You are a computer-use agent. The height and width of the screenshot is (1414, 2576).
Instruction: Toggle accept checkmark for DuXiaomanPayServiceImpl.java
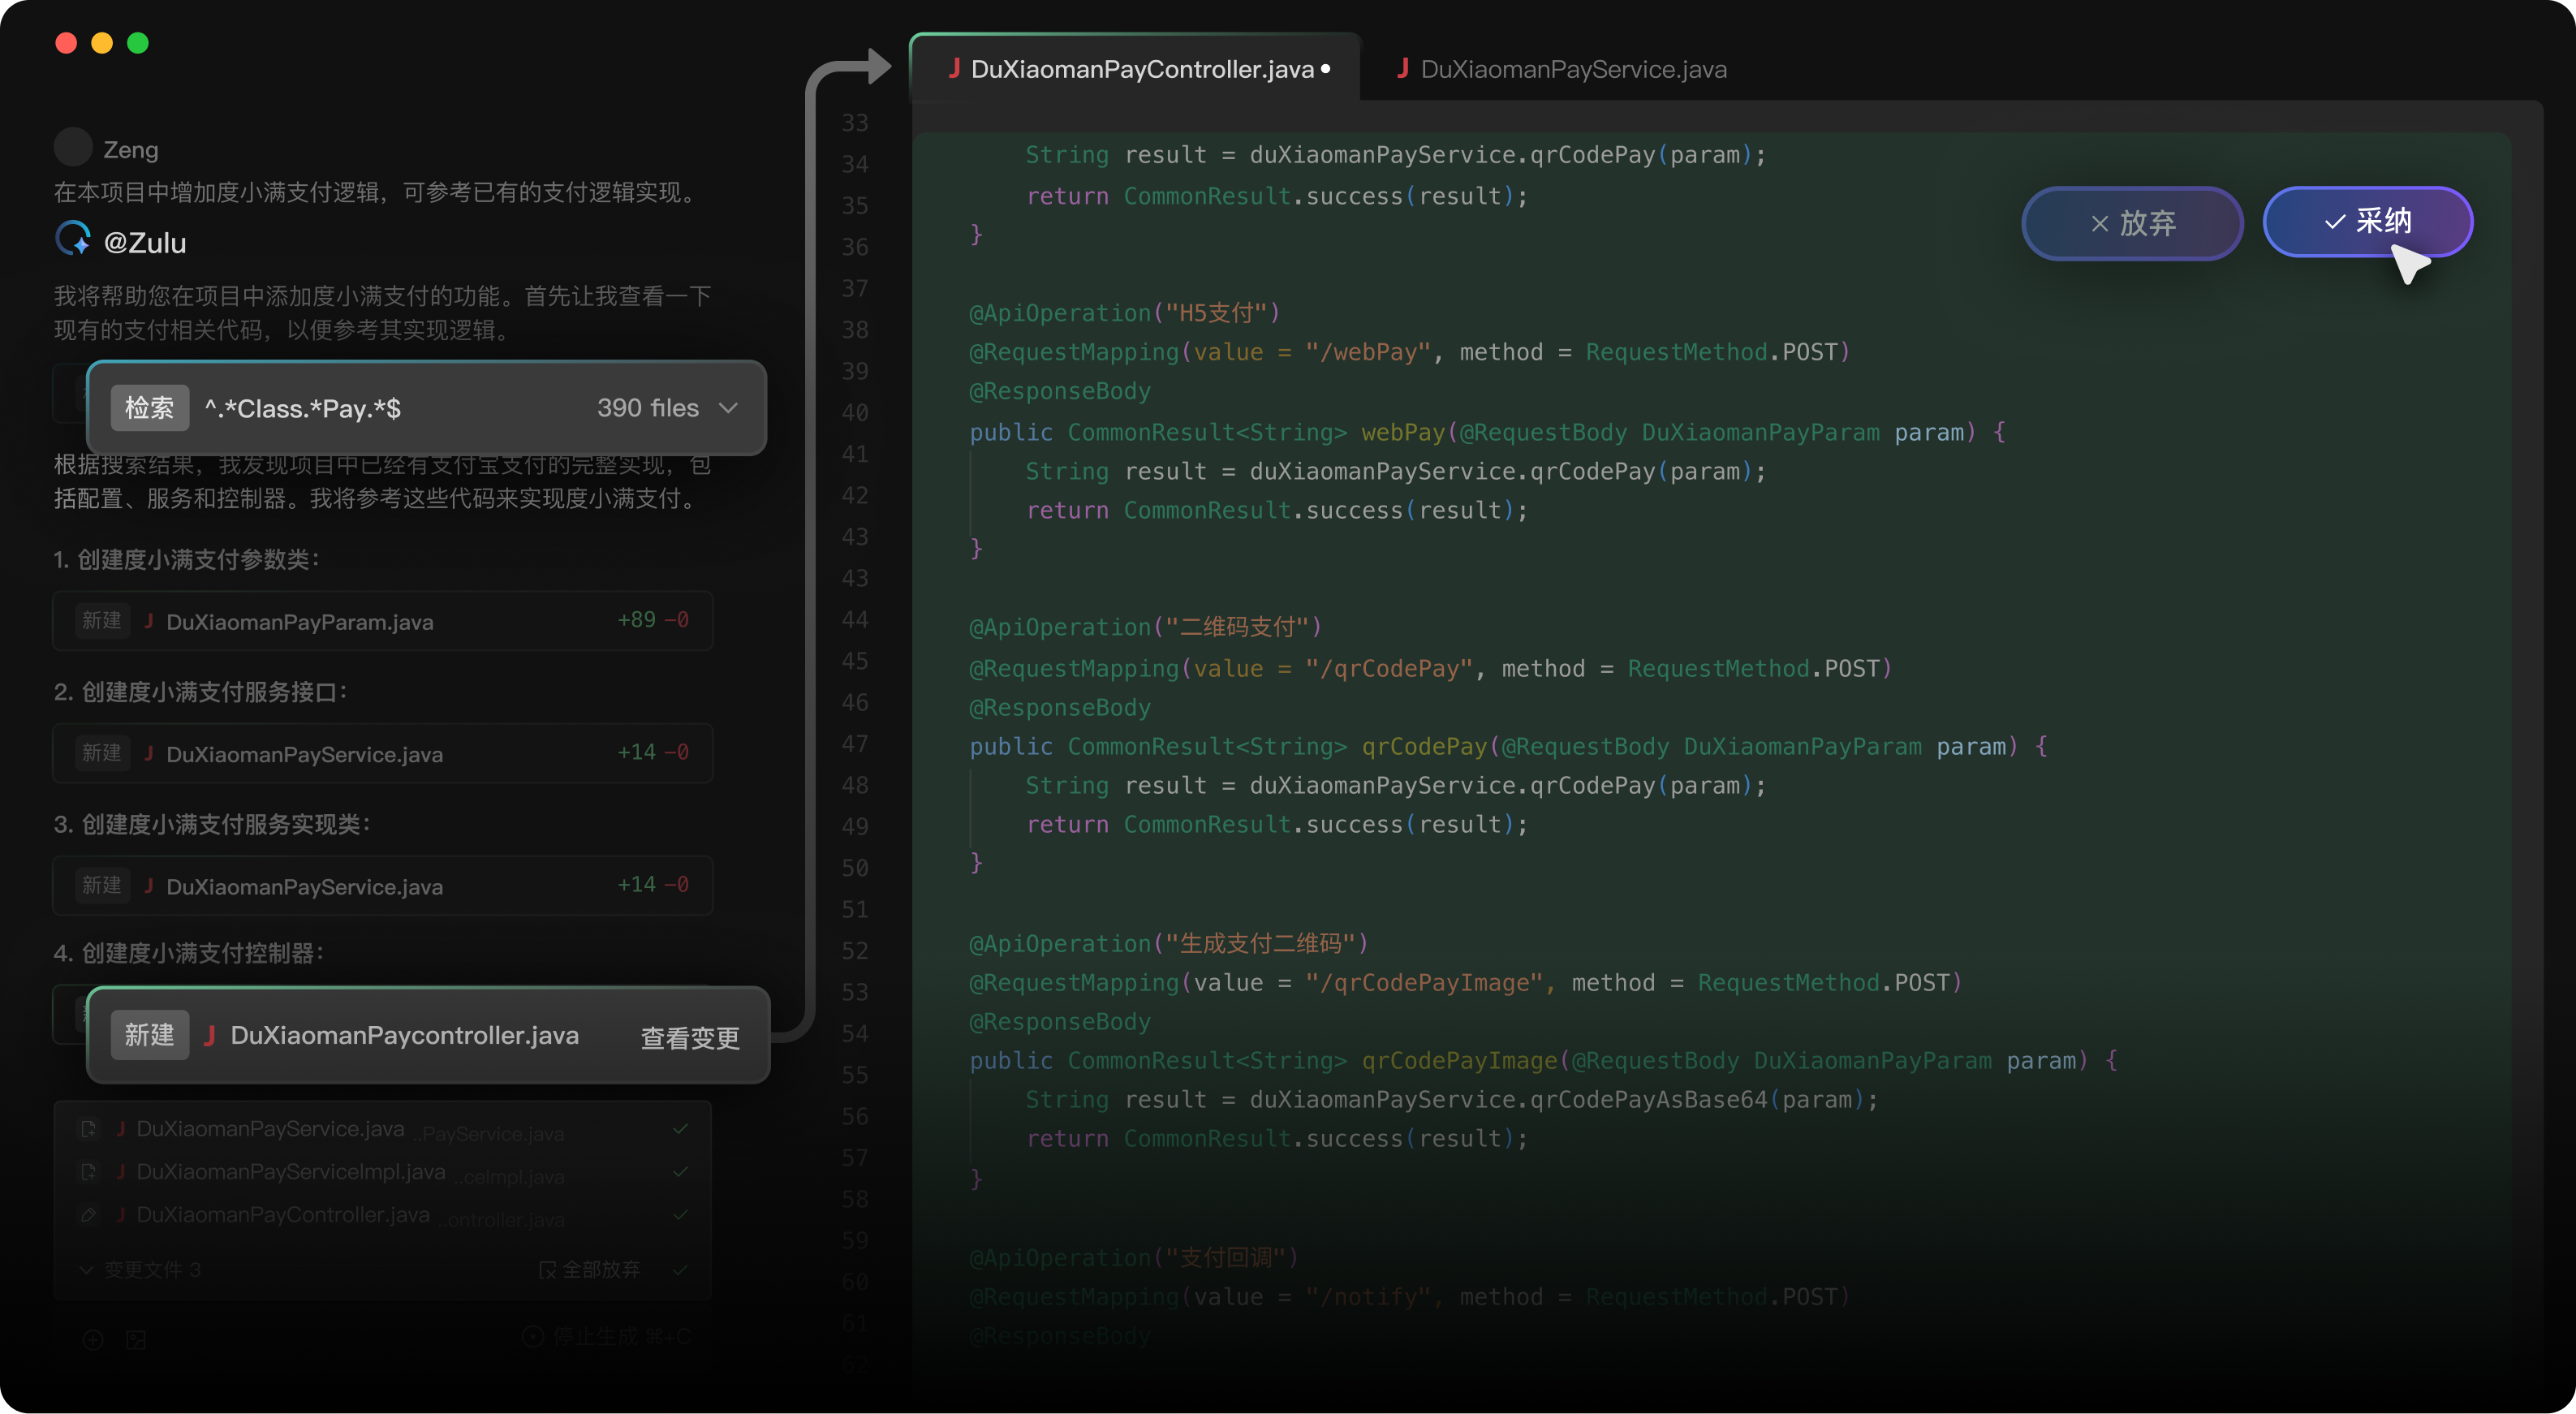pos(680,1172)
